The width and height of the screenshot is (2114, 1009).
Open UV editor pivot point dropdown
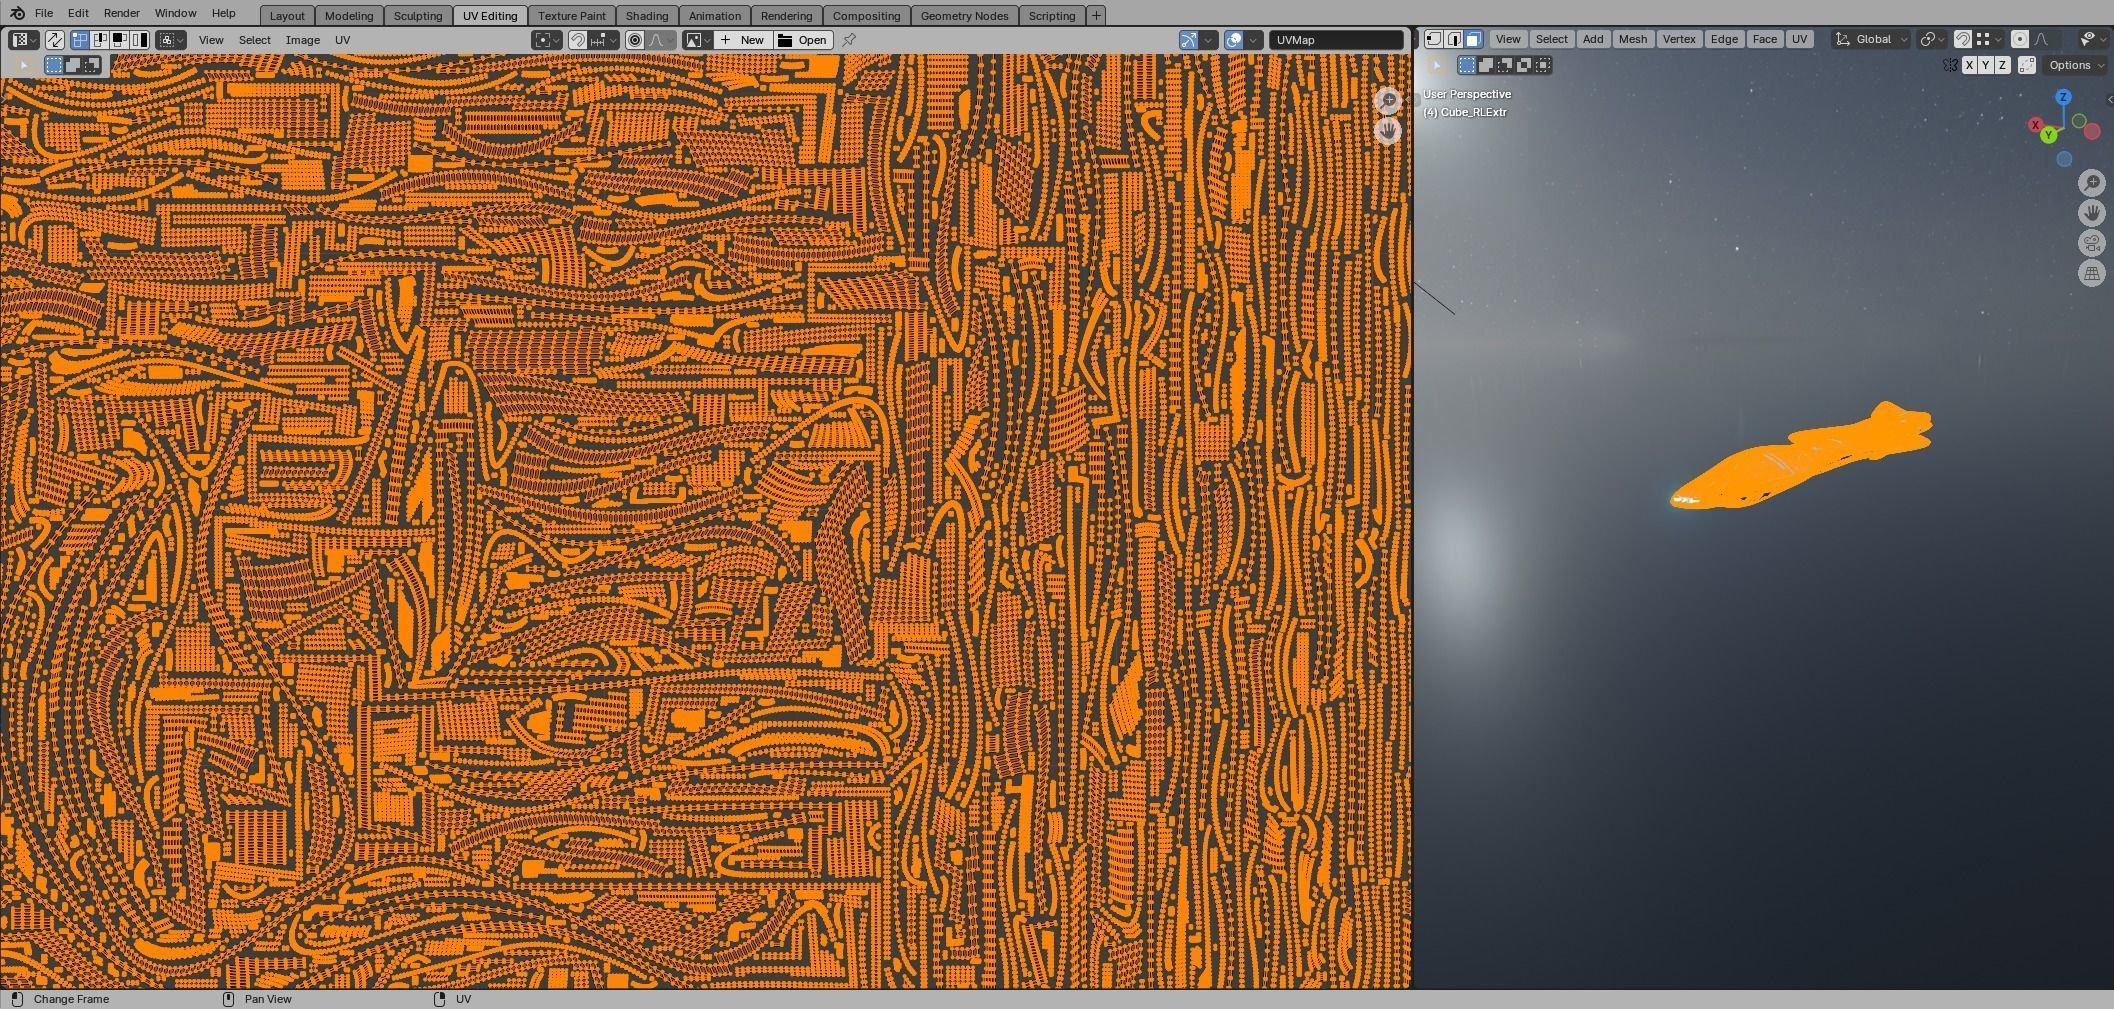pos(547,40)
